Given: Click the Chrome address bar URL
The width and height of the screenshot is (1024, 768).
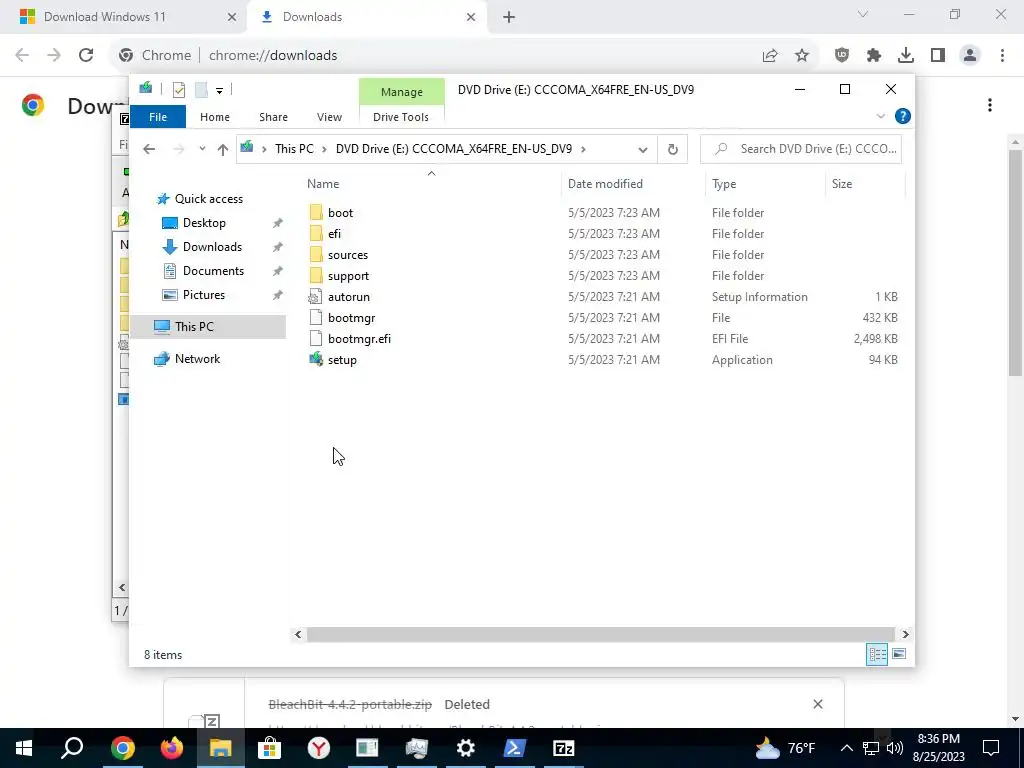Looking at the screenshot, I should [x=273, y=56].
